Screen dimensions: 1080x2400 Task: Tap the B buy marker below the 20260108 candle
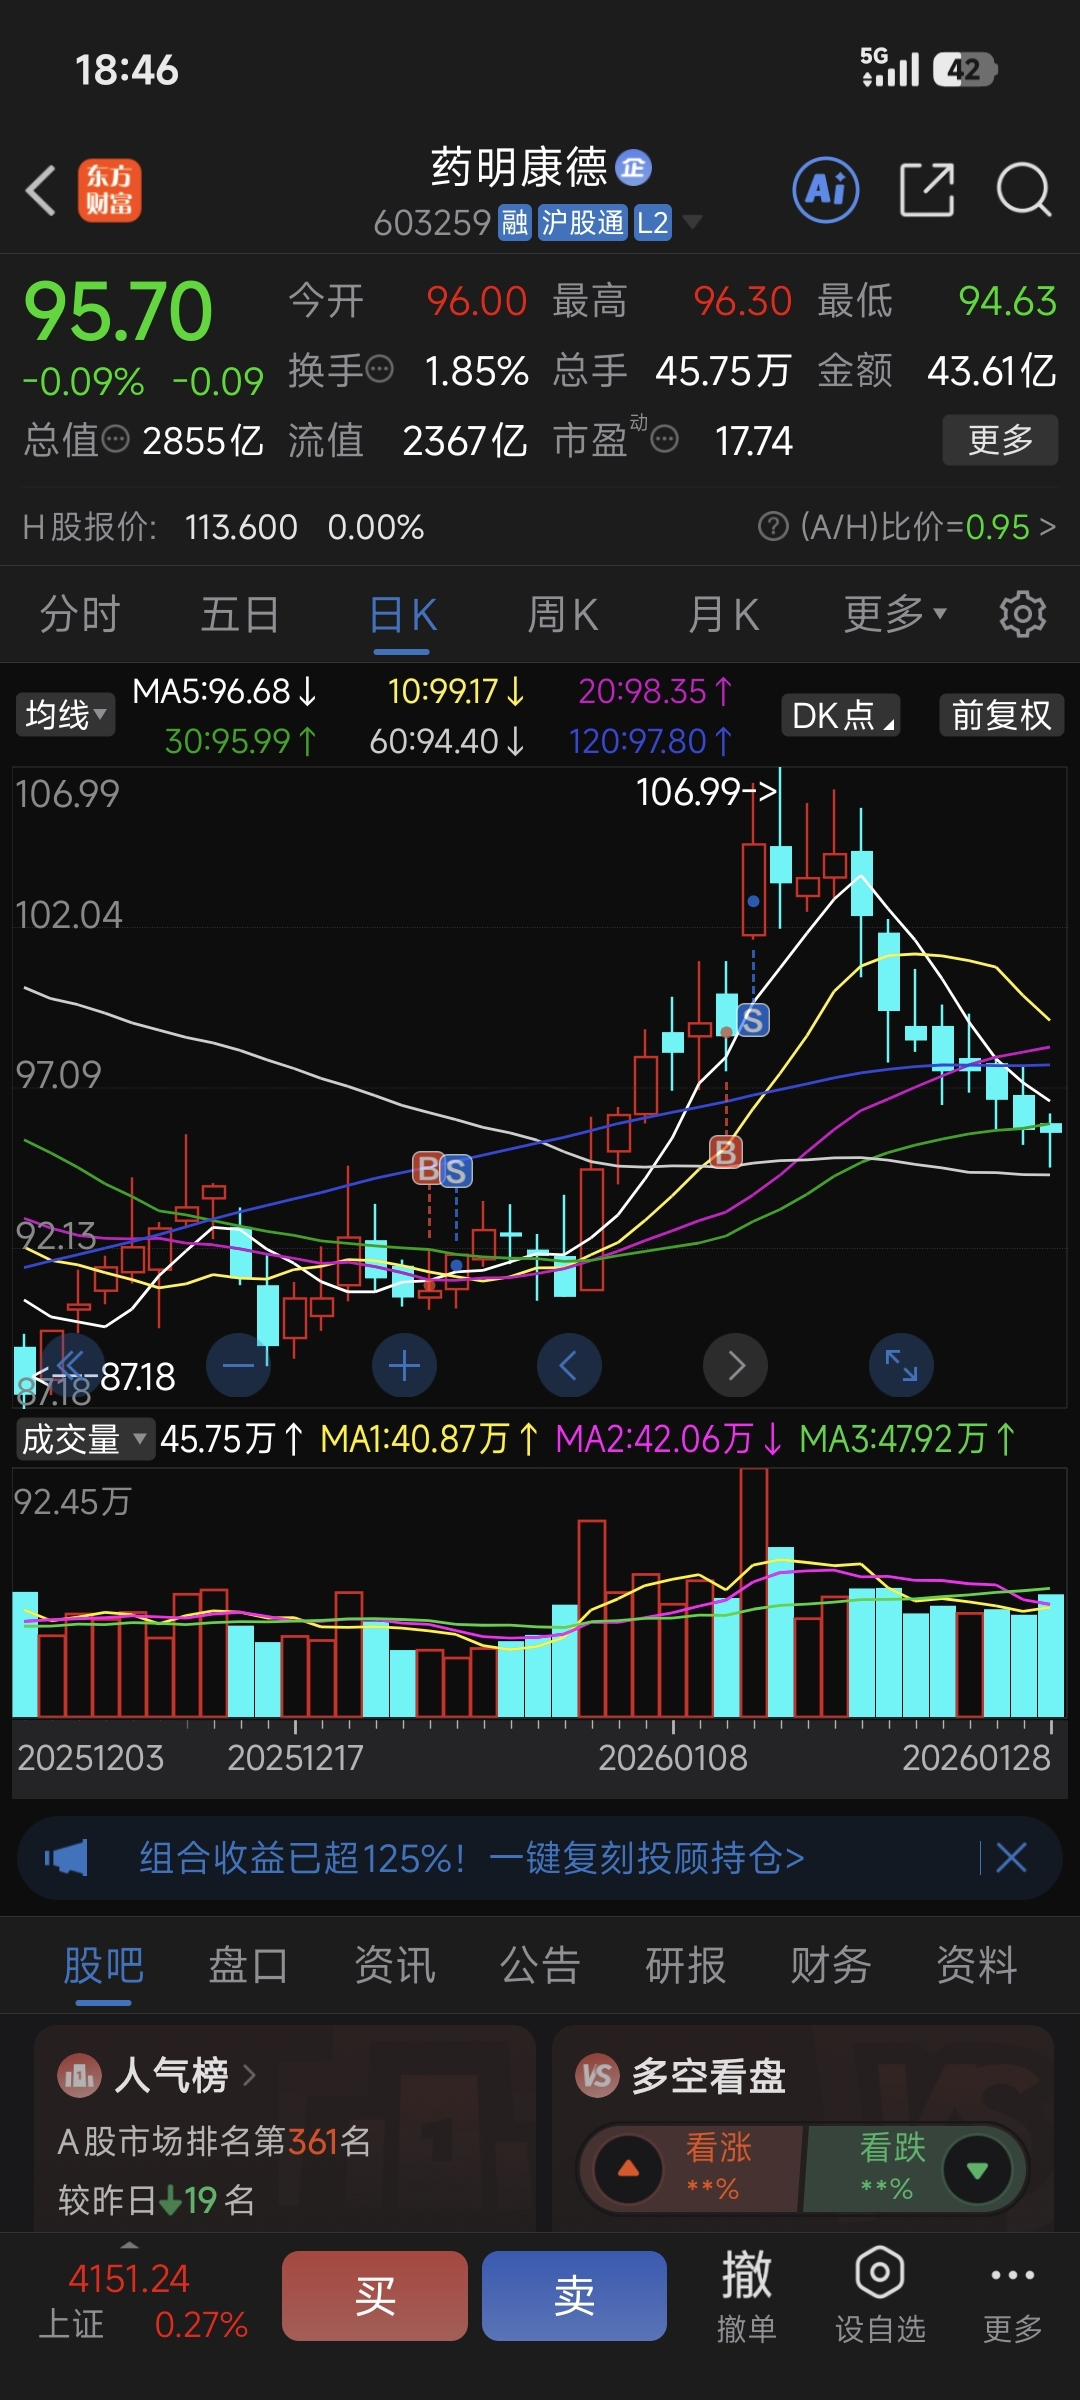point(725,1152)
